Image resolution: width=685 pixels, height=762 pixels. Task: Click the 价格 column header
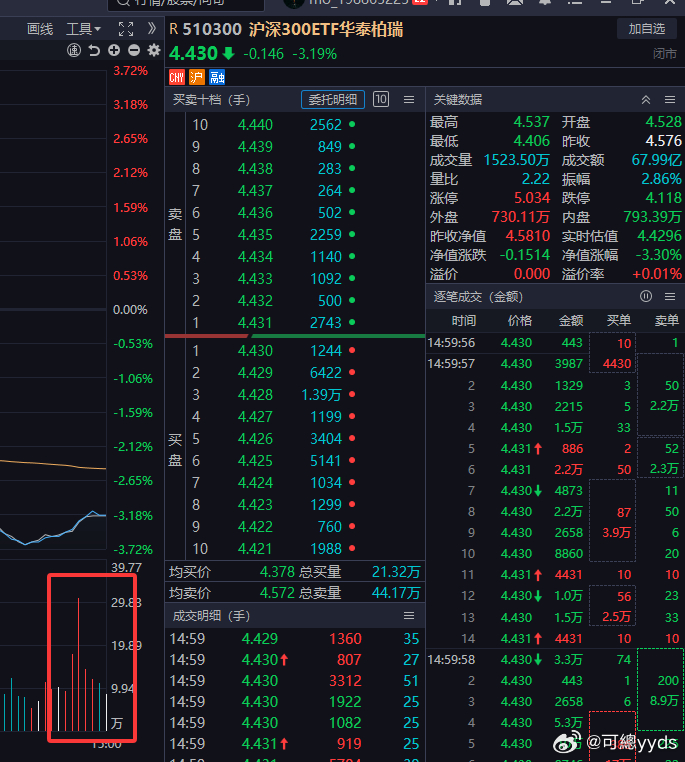(520, 320)
